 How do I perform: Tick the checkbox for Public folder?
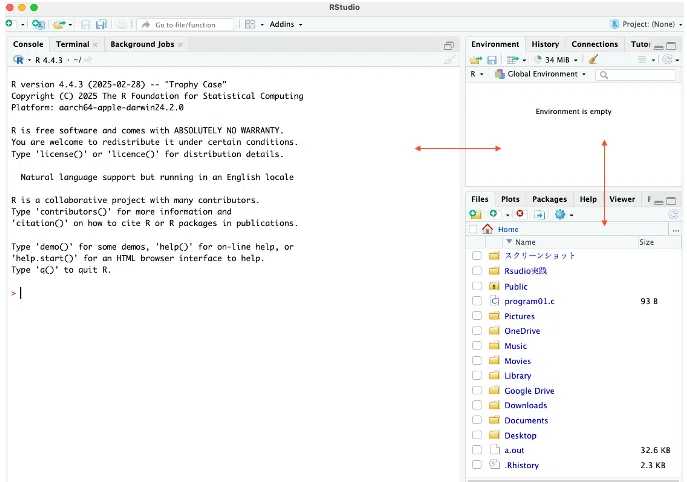point(477,286)
